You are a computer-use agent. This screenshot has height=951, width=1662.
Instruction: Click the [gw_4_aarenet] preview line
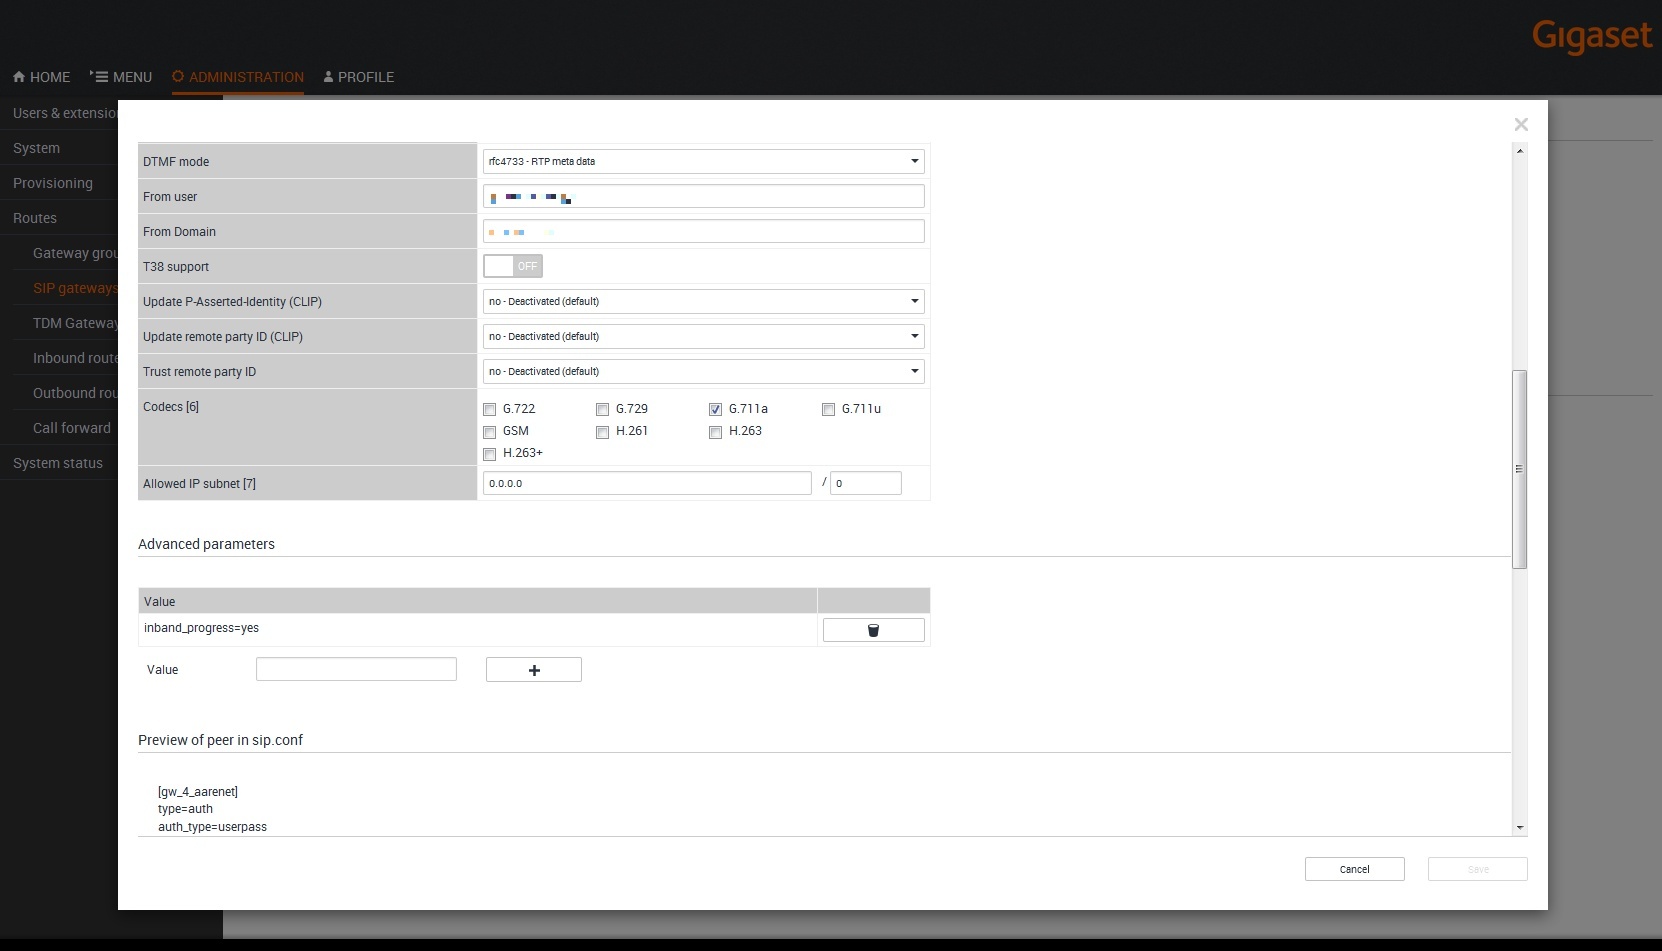point(198,791)
